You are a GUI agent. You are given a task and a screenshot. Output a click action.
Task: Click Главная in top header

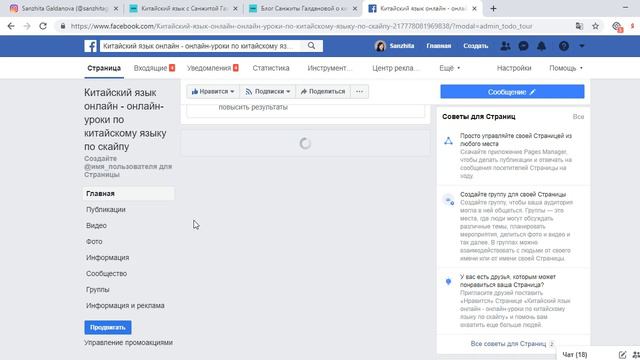coord(438,46)
